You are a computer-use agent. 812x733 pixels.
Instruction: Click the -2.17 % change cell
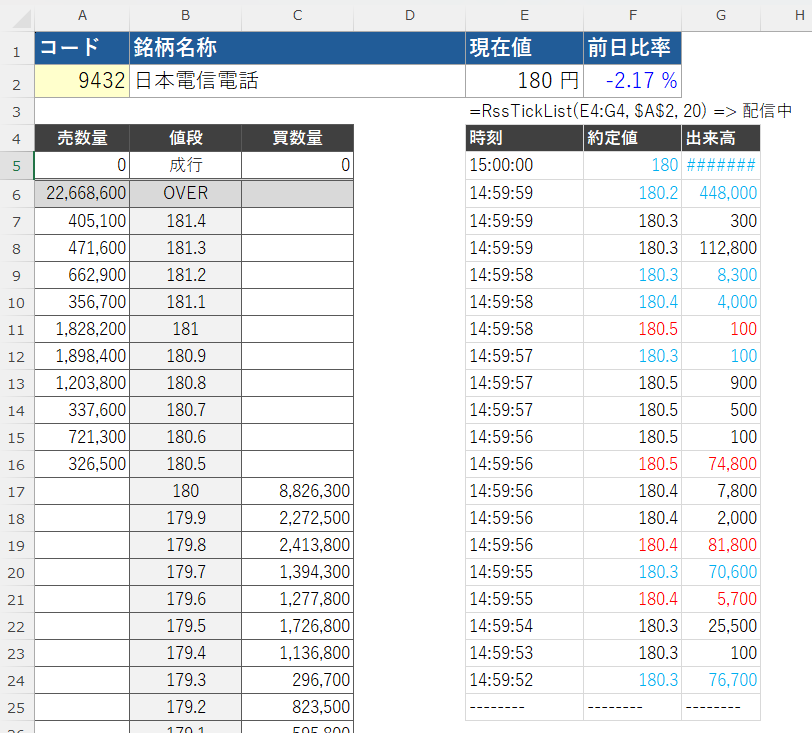(632, 81)
